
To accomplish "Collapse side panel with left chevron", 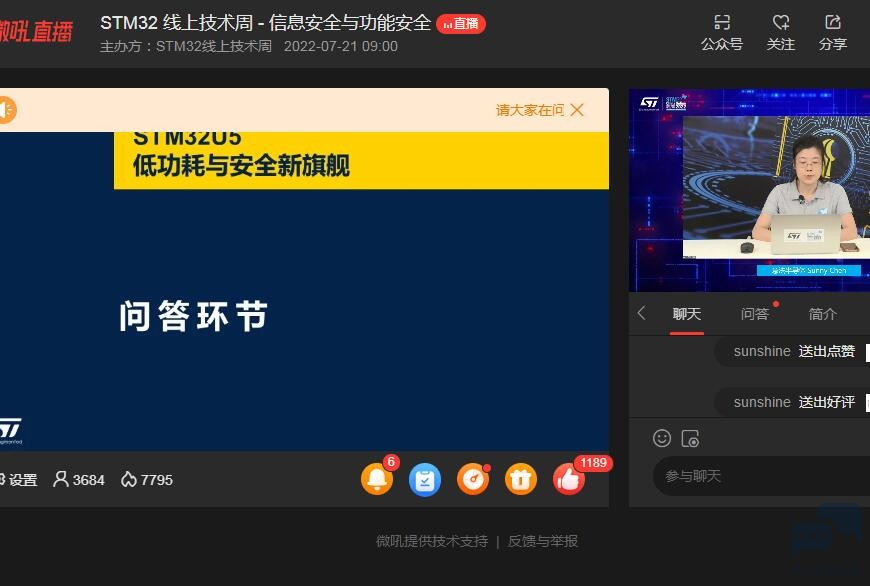I will coord(642,313).
